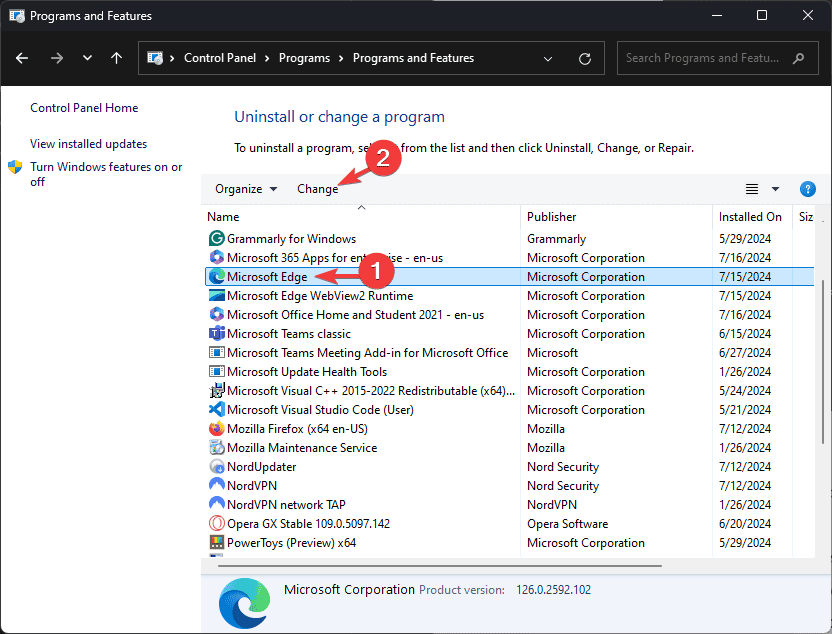Click the 5/21/2024 install date

click(x=744, y=410)
